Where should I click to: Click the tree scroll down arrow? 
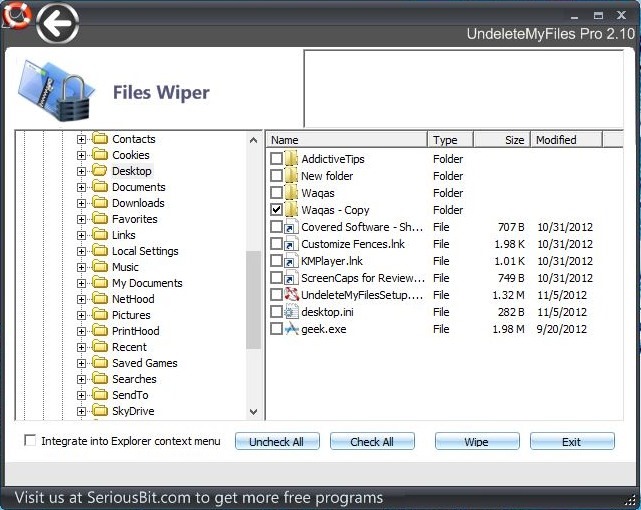(x=253, y=412)
